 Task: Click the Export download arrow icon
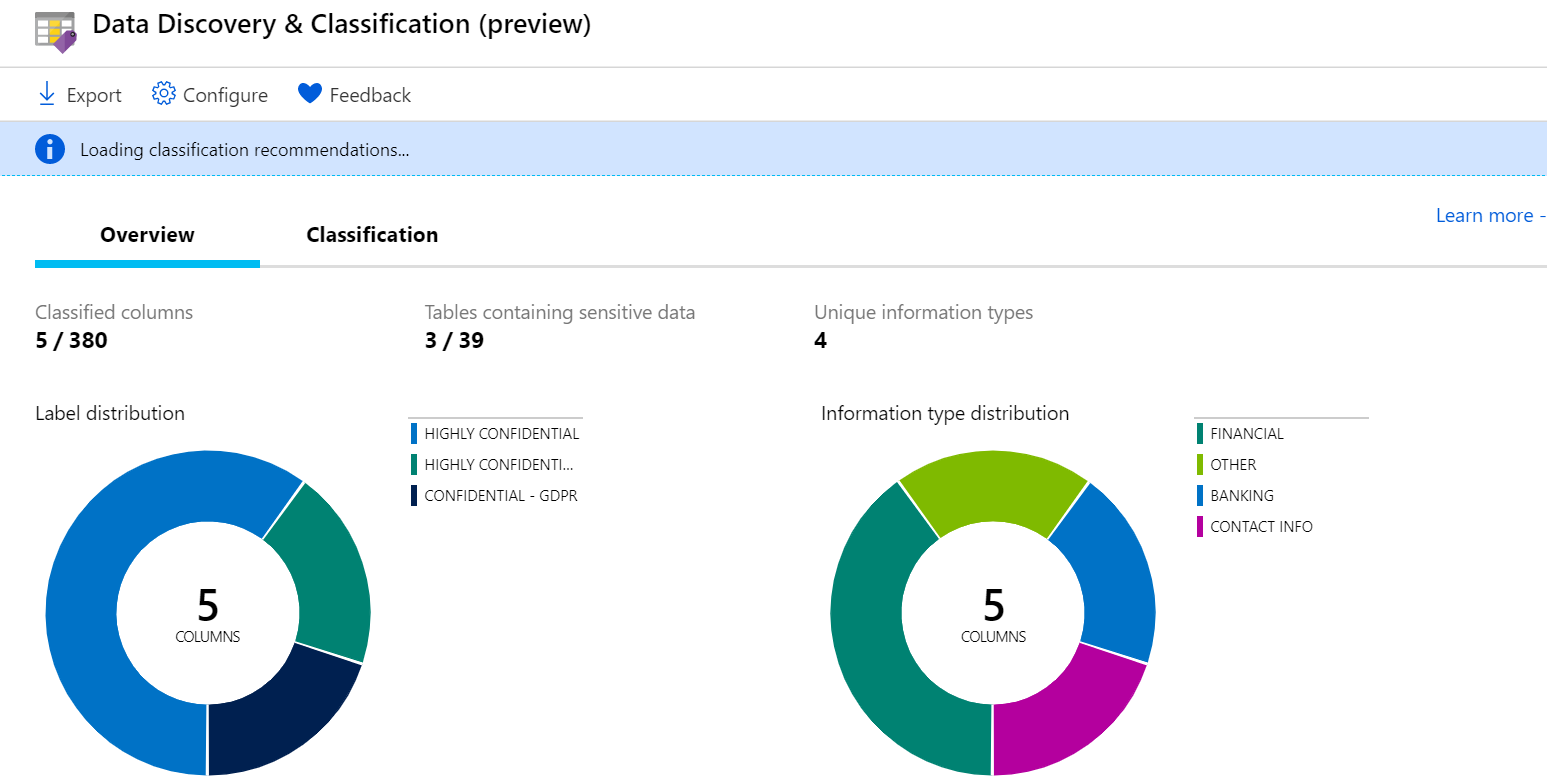pyautogui.click(x=46, y=94)
